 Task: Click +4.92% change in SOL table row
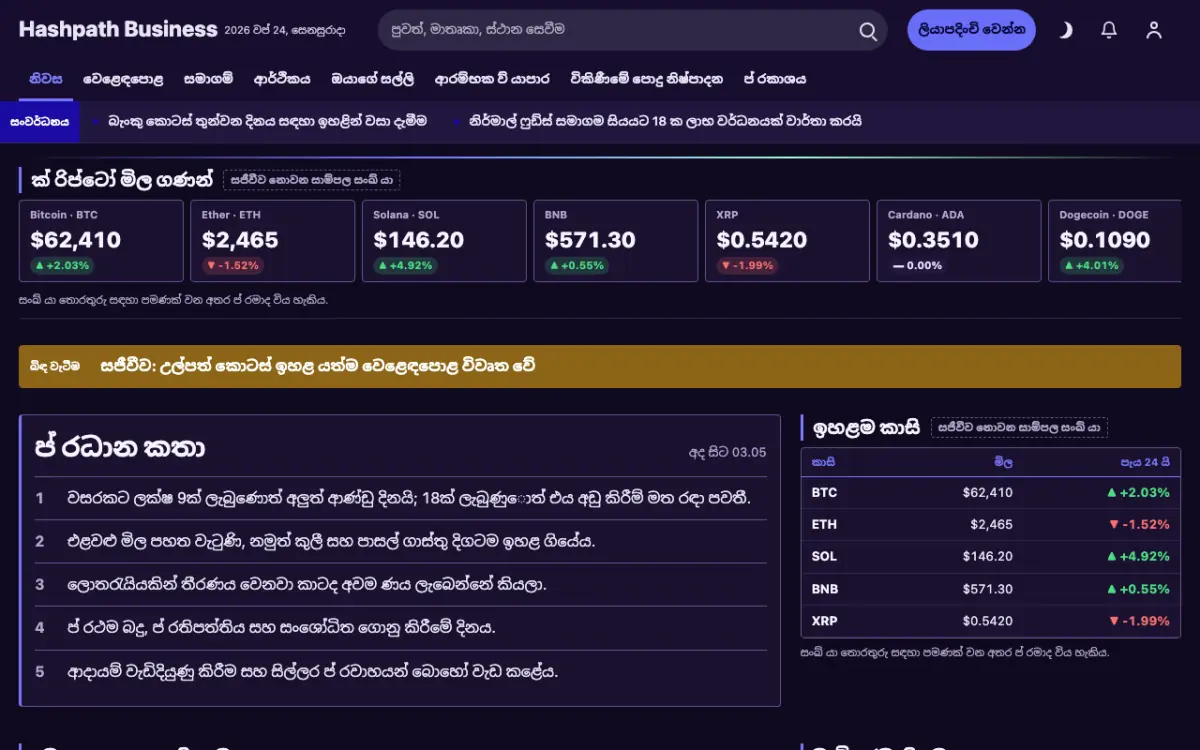pyautogui.click(x=1138, y=557)
